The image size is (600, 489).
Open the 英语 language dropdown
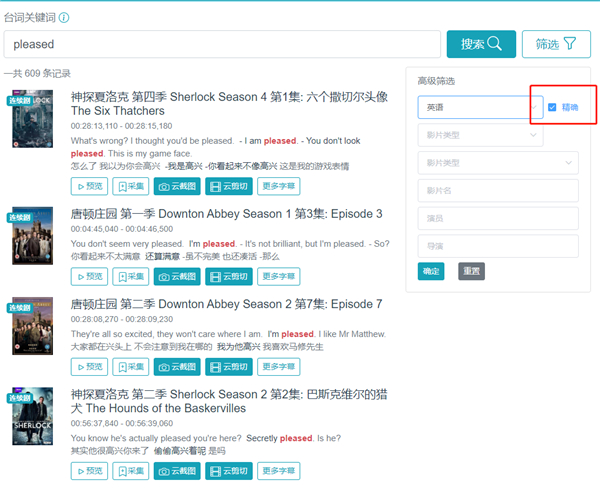480,107
